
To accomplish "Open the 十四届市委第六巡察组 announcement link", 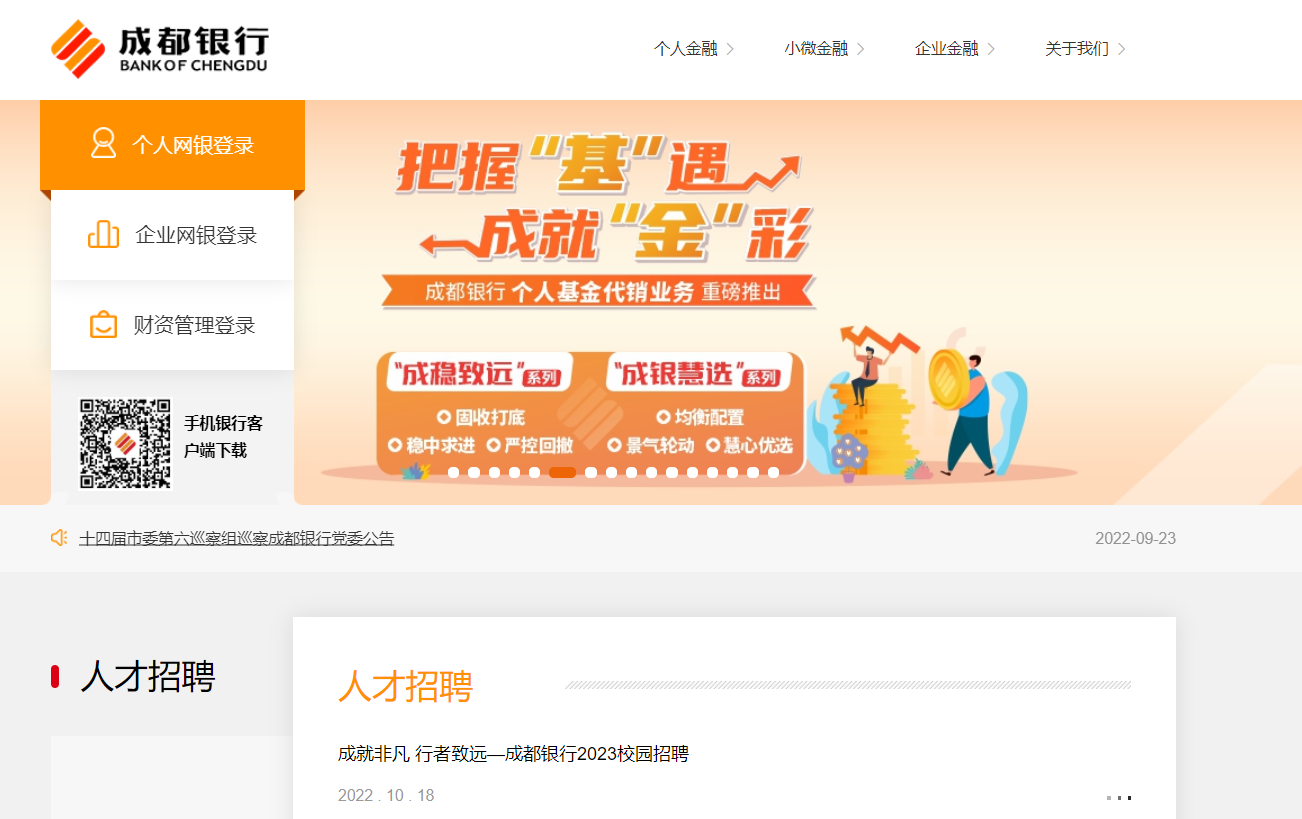I will click(x=237, y=538).
